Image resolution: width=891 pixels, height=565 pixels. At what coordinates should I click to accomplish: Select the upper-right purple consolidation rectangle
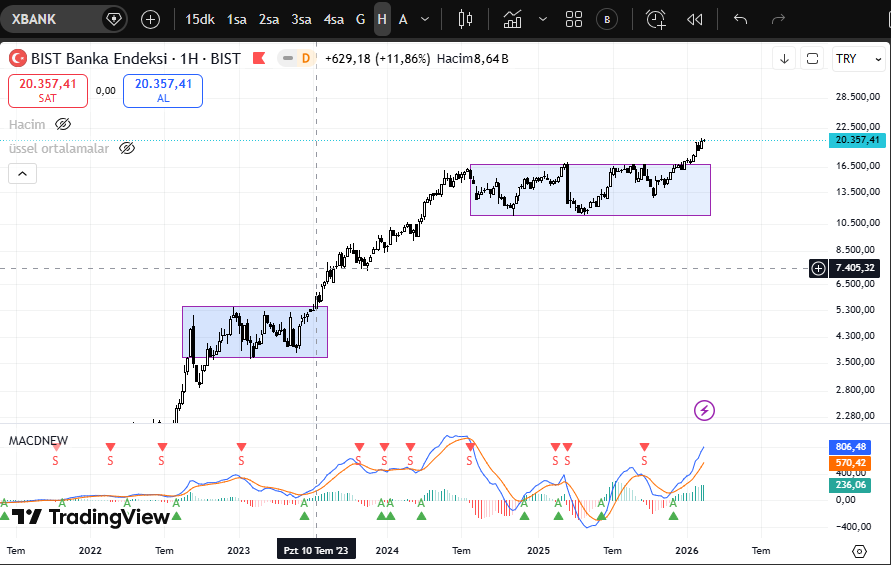coord(590,190)
